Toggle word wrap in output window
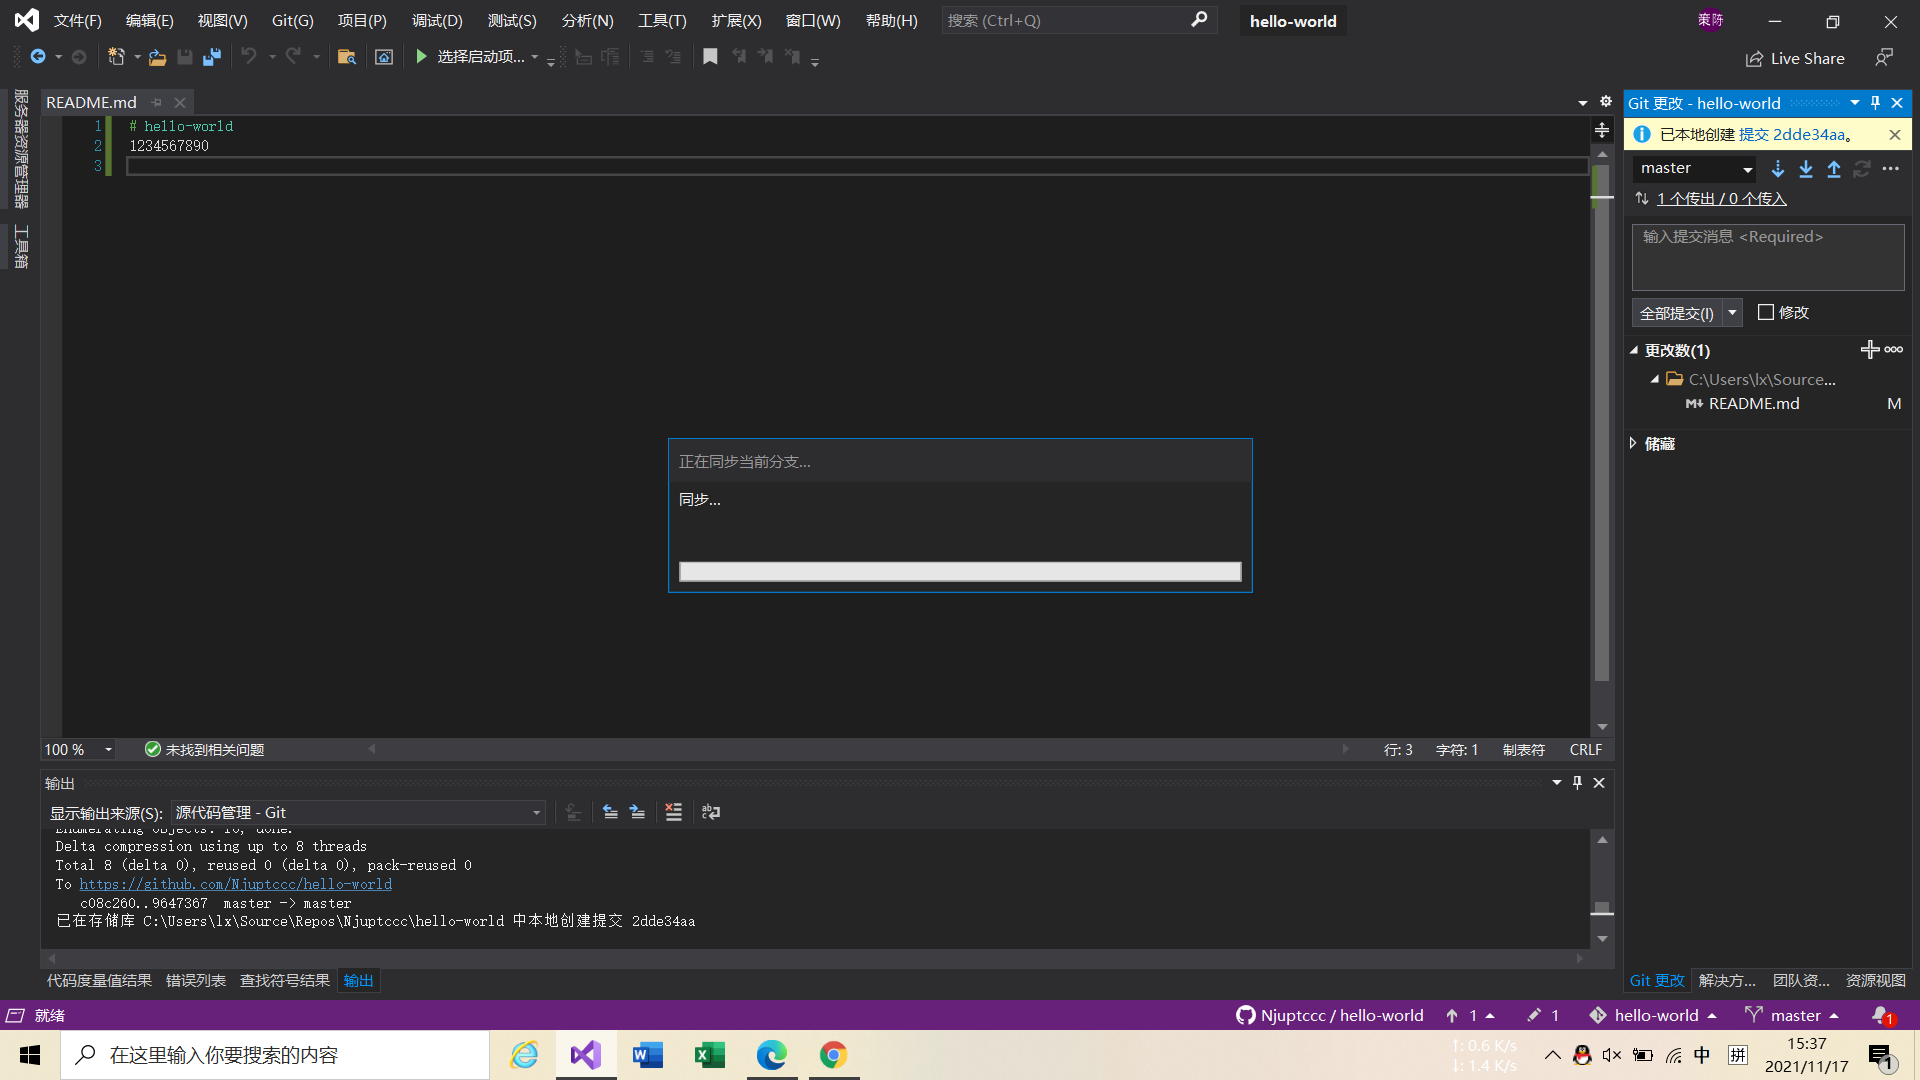This screenshot has height=1080, width=1920. tap(711, 812)
